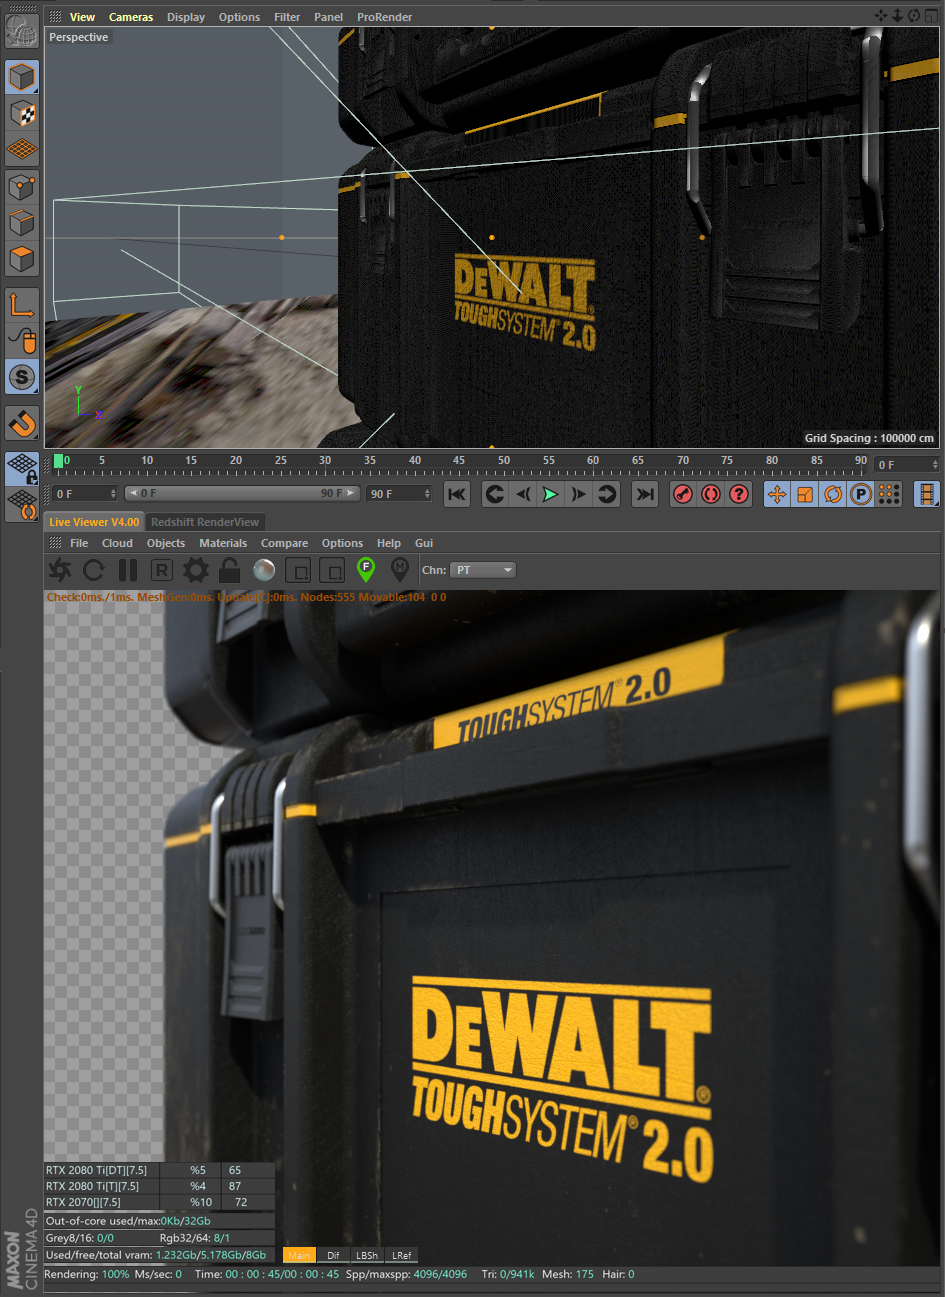Click the timeline end frame field 90 F
Screen dimensions: 945x1297
point(400,494)
